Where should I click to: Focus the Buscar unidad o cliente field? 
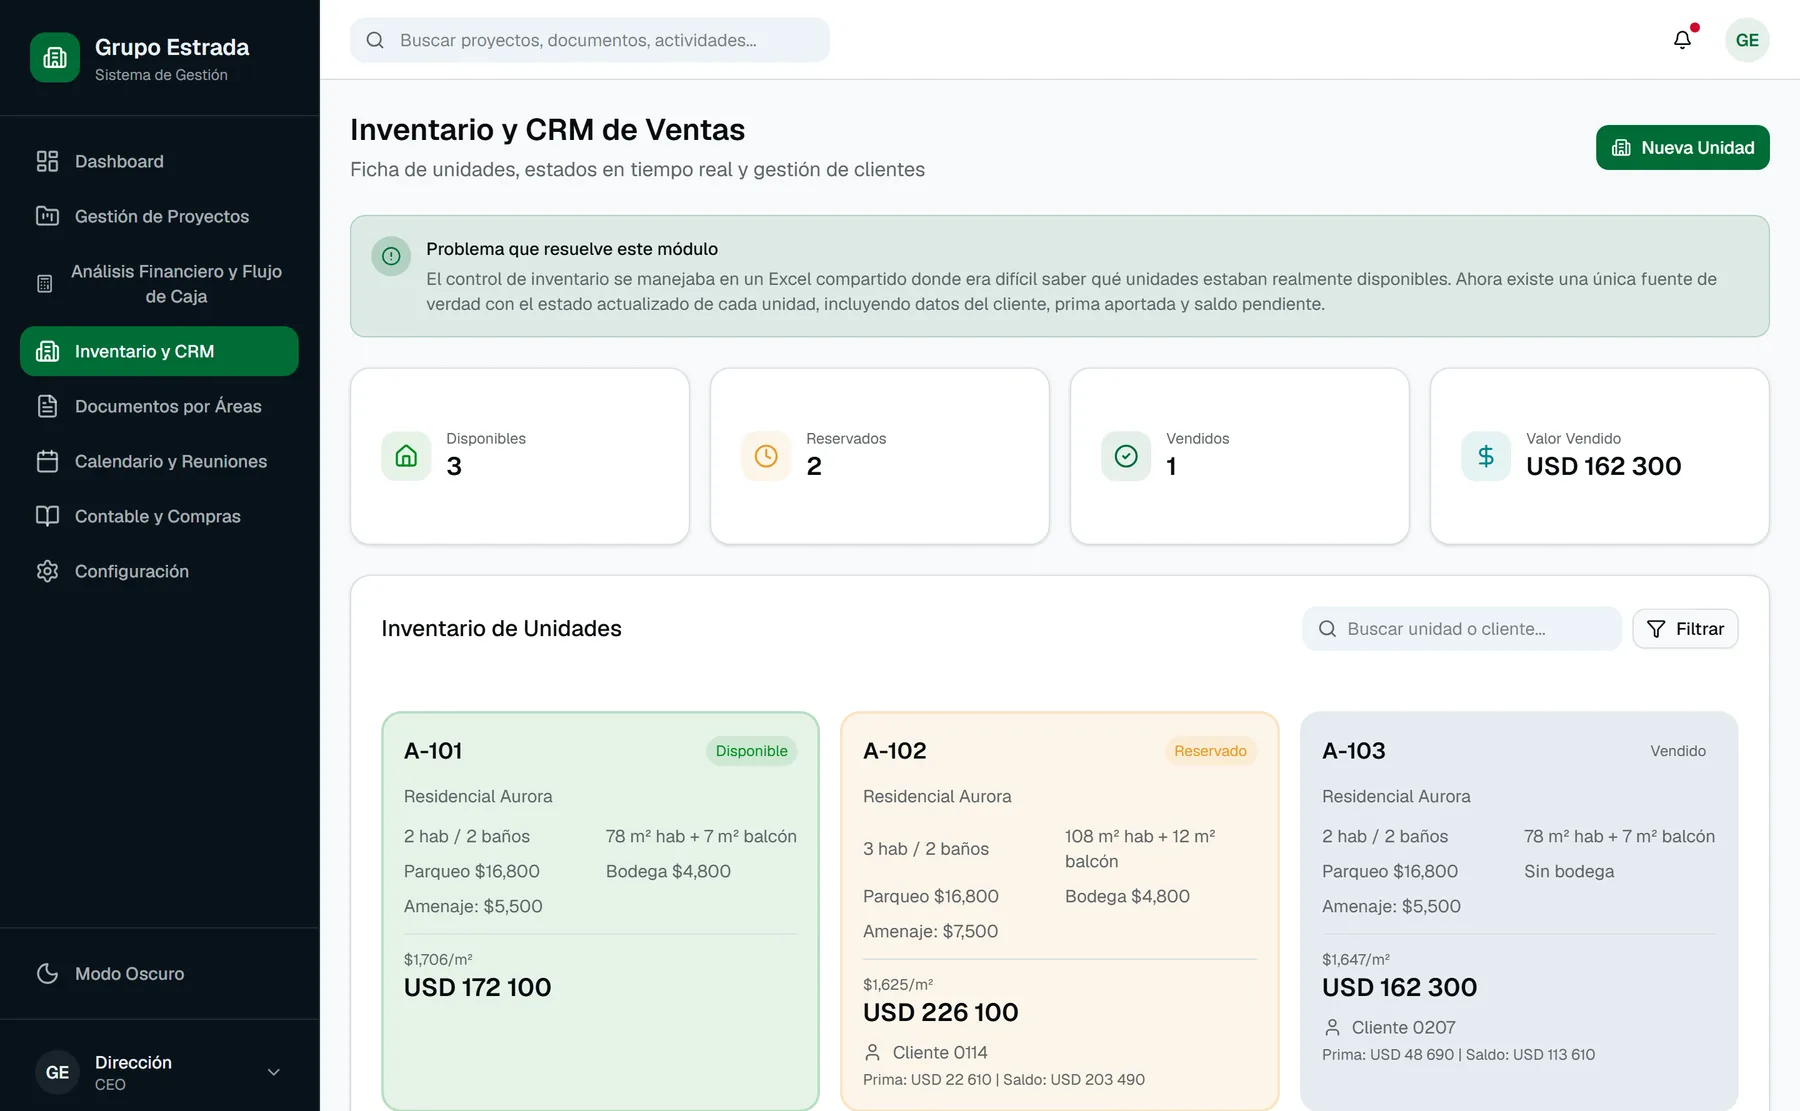[x=1462, y=629]
